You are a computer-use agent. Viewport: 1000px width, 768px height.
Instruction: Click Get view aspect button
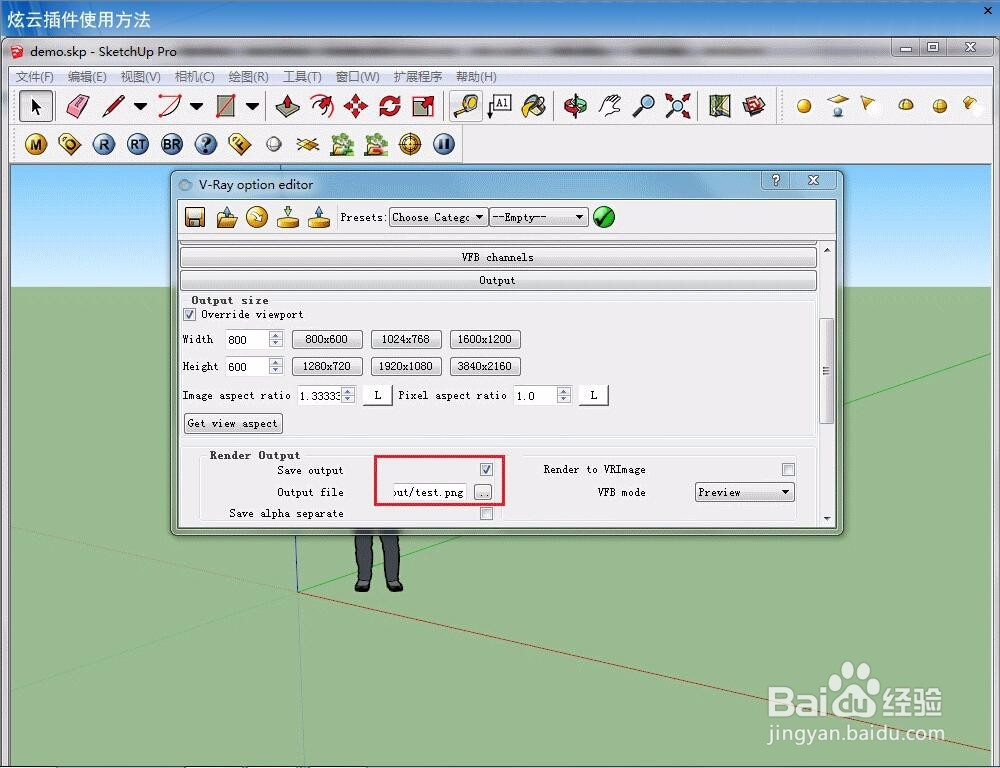tap(233, 424)
